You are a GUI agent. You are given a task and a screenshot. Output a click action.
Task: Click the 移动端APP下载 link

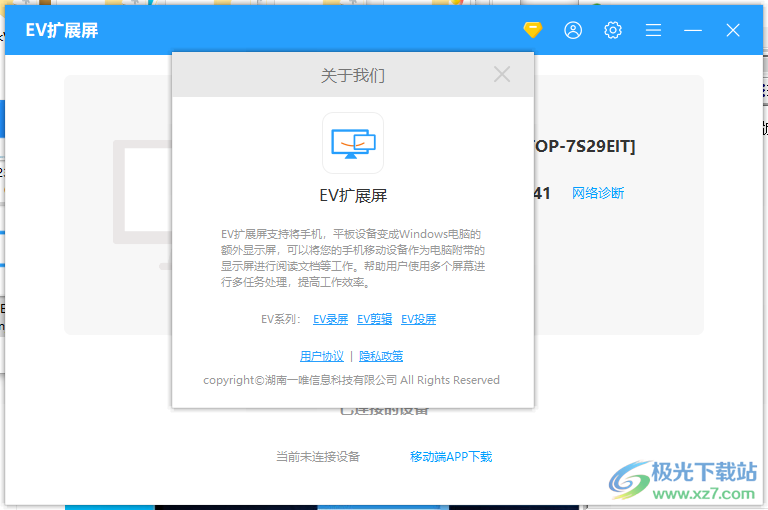(451, 457)
